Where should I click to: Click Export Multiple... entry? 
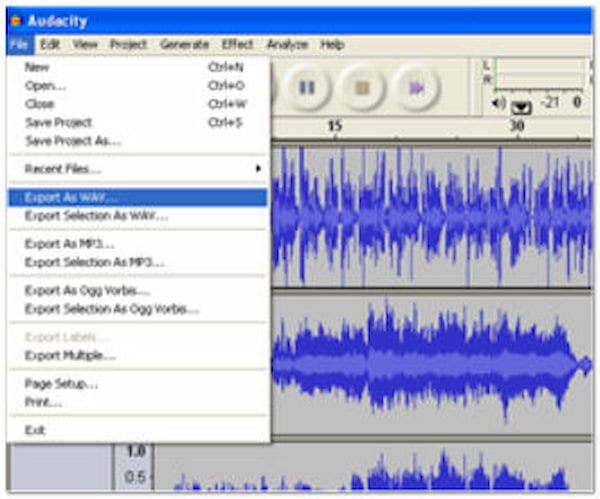[138, 355]
